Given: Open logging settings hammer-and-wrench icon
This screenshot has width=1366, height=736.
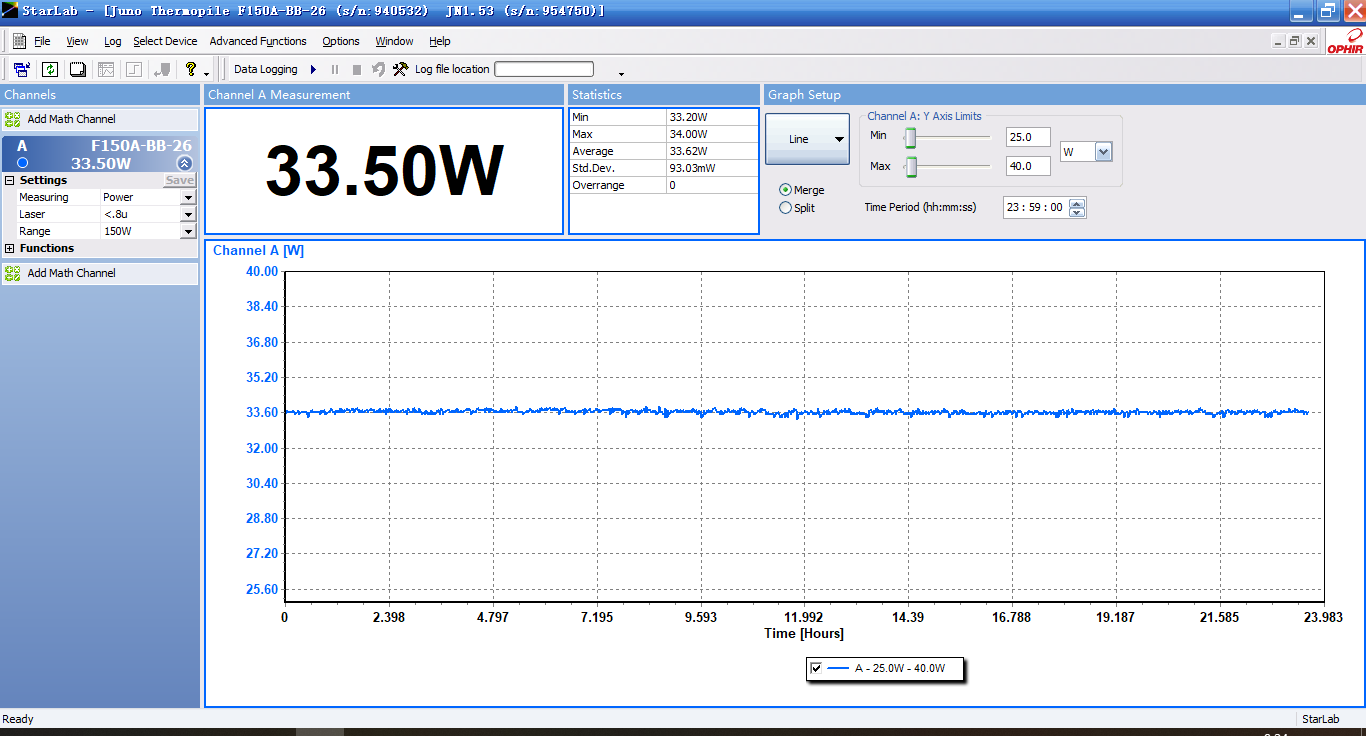Looking at the screenshot, I should tap(400, 69).
